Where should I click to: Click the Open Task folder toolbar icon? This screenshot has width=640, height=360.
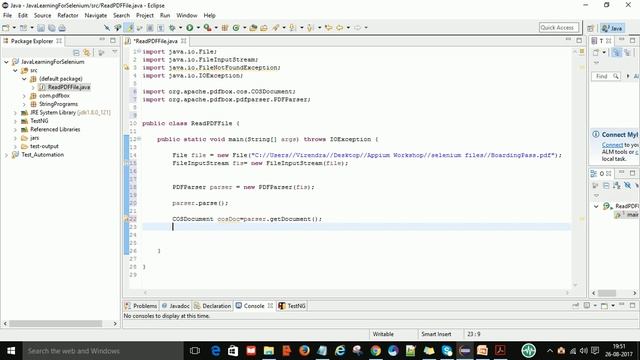264,28
